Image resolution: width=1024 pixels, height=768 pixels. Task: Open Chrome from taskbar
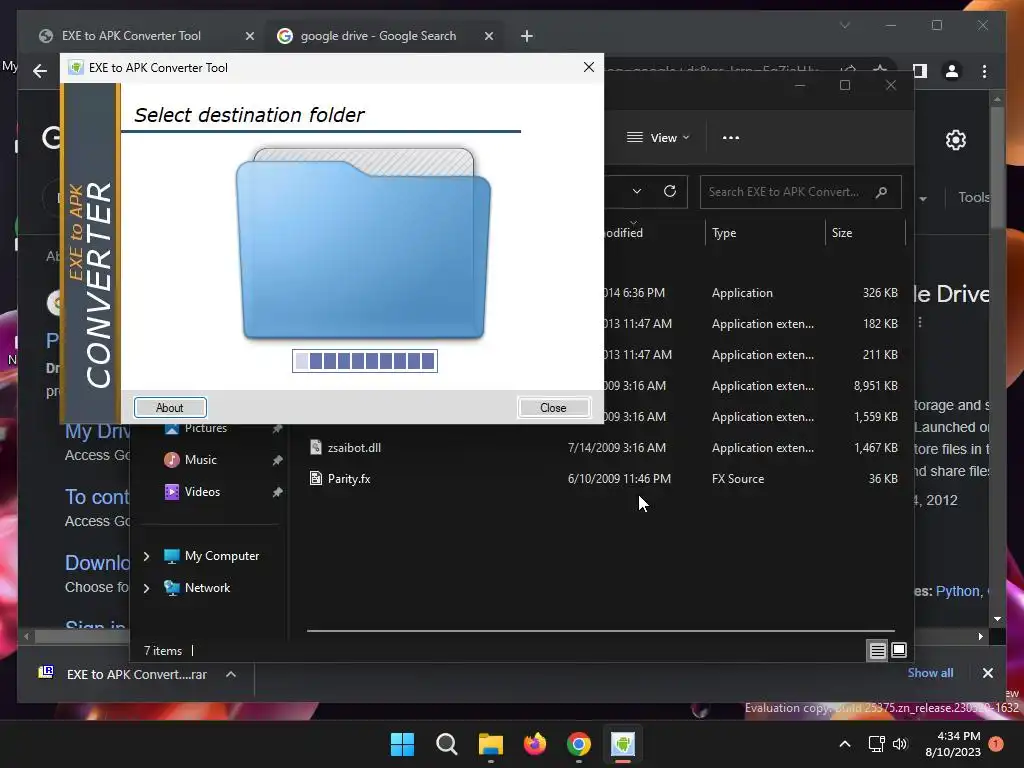coord(579,744)
